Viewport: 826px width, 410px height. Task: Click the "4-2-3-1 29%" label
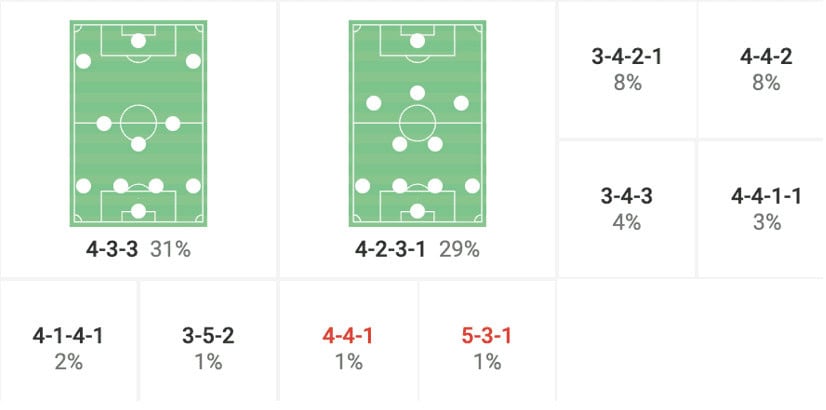(417, 249)
